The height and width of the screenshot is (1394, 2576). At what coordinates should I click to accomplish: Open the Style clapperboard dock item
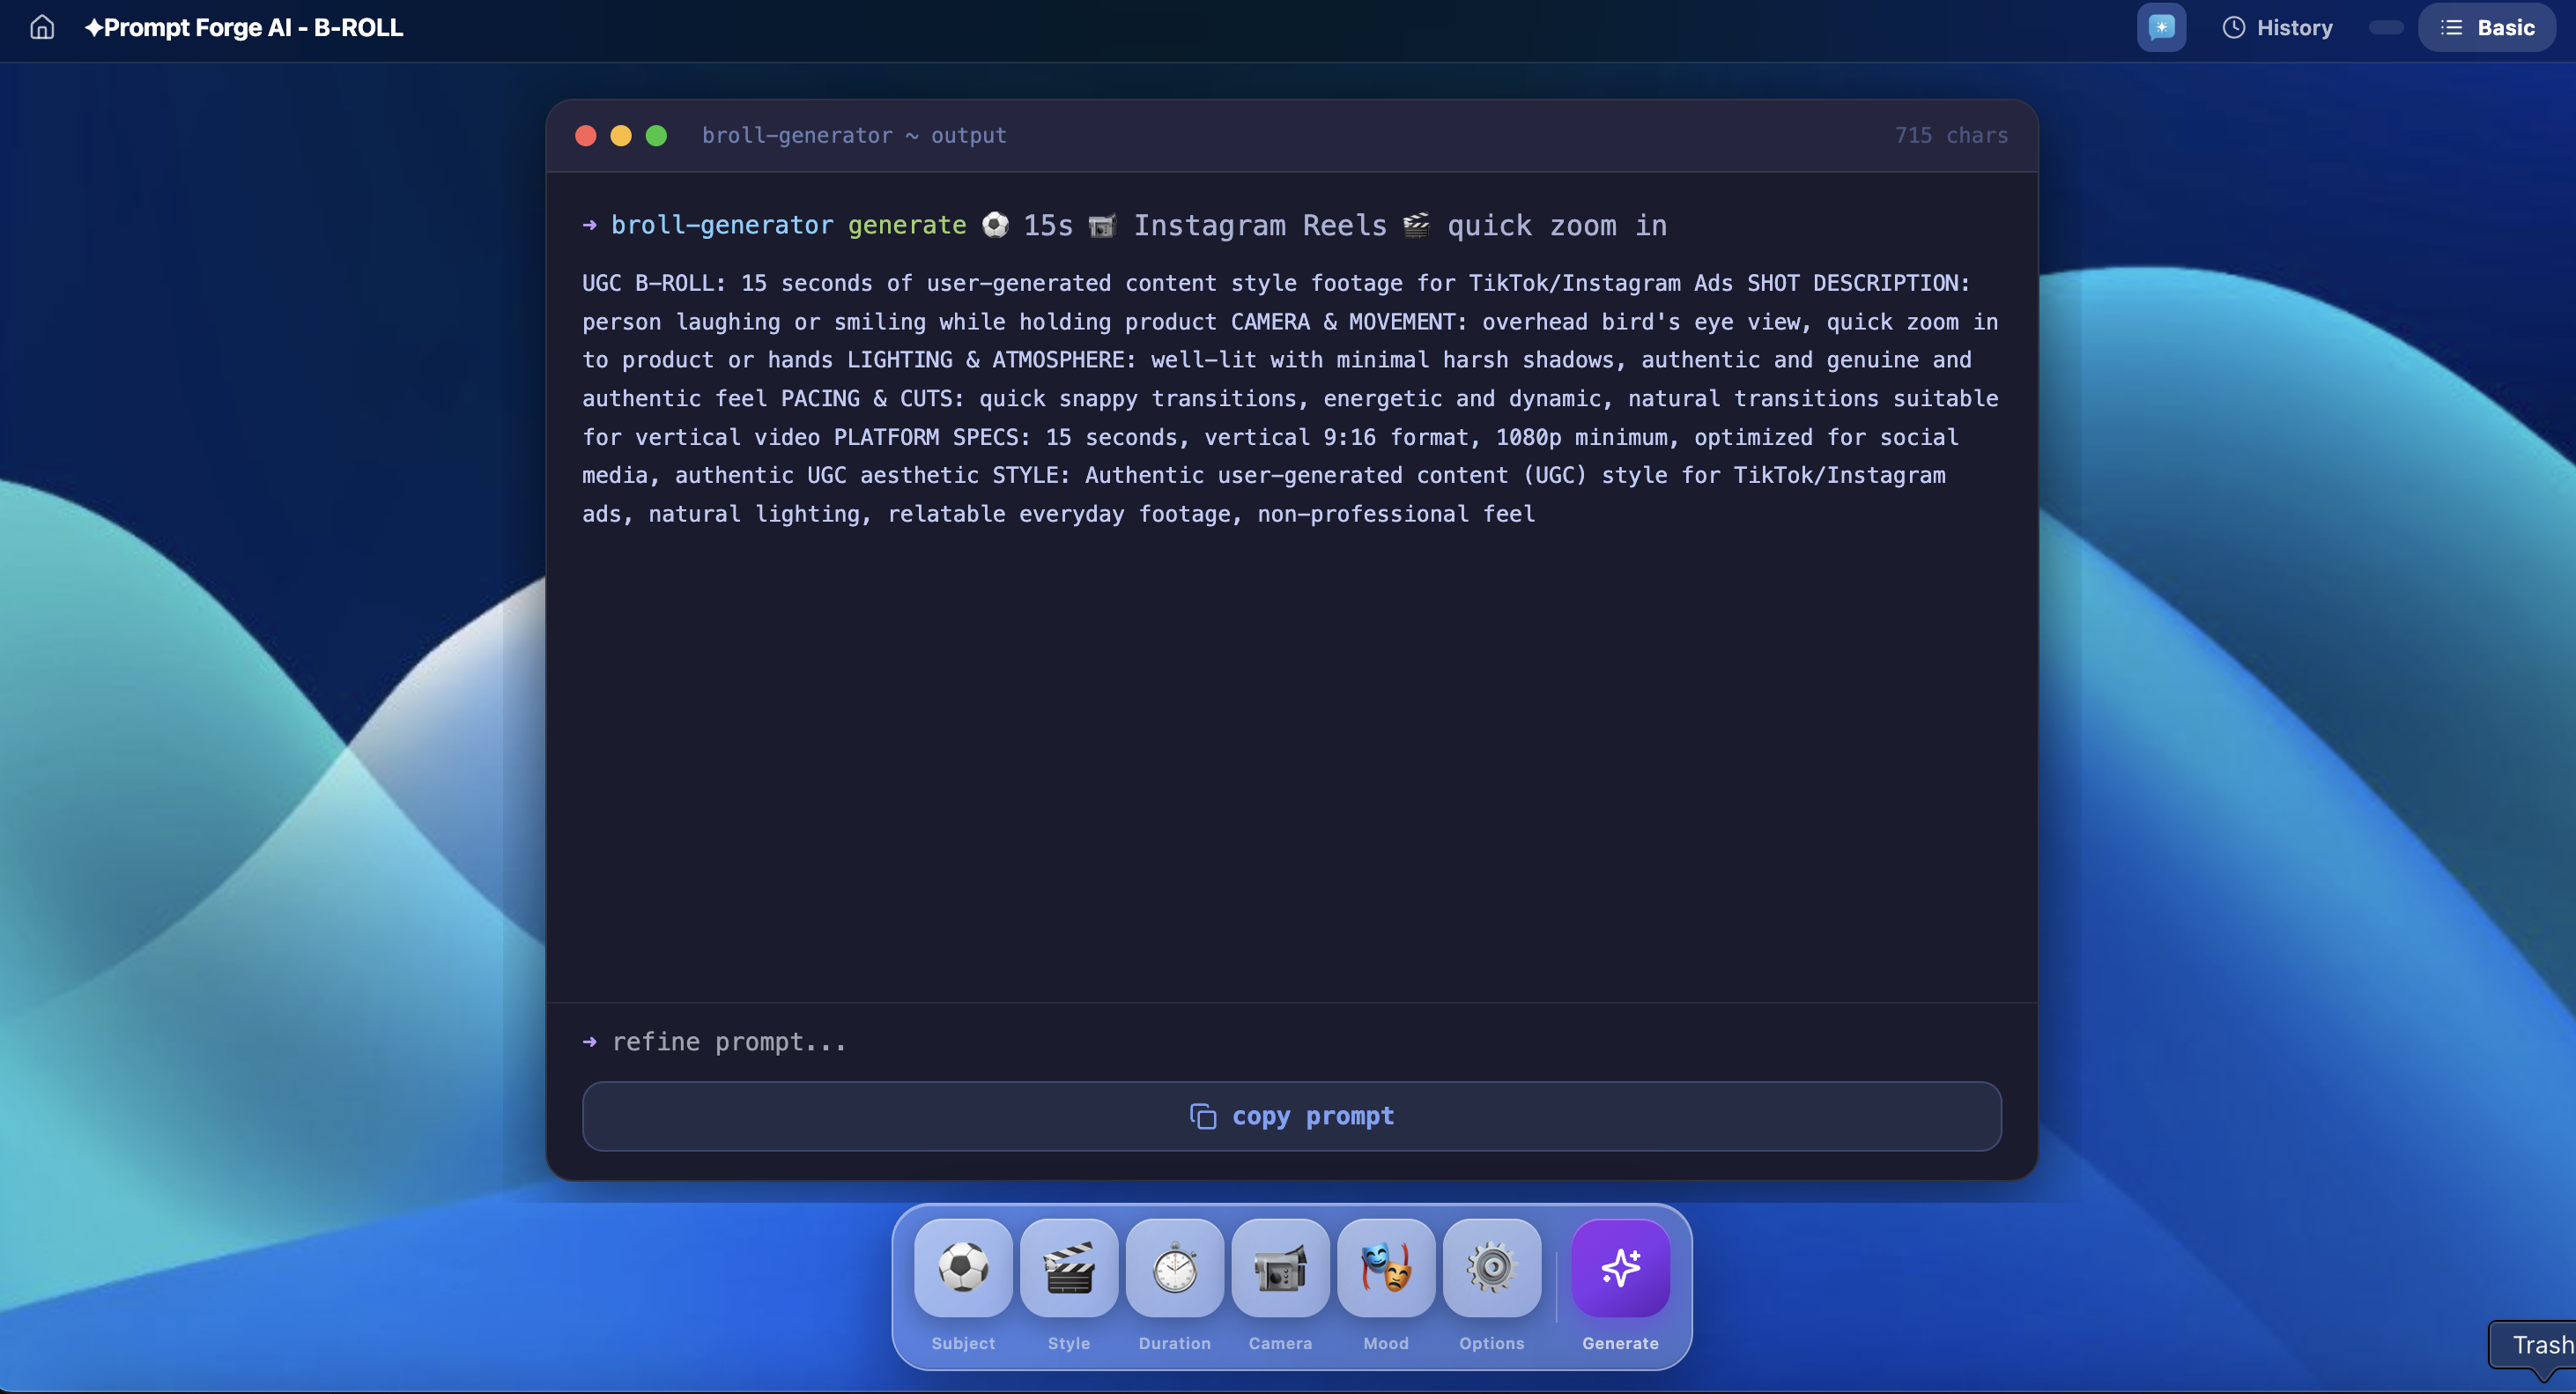tap(1068, 1268)
